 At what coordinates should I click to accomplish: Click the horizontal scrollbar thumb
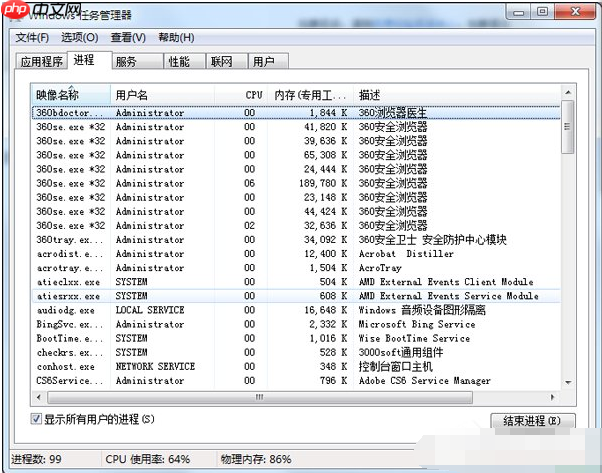click(260, 397)
